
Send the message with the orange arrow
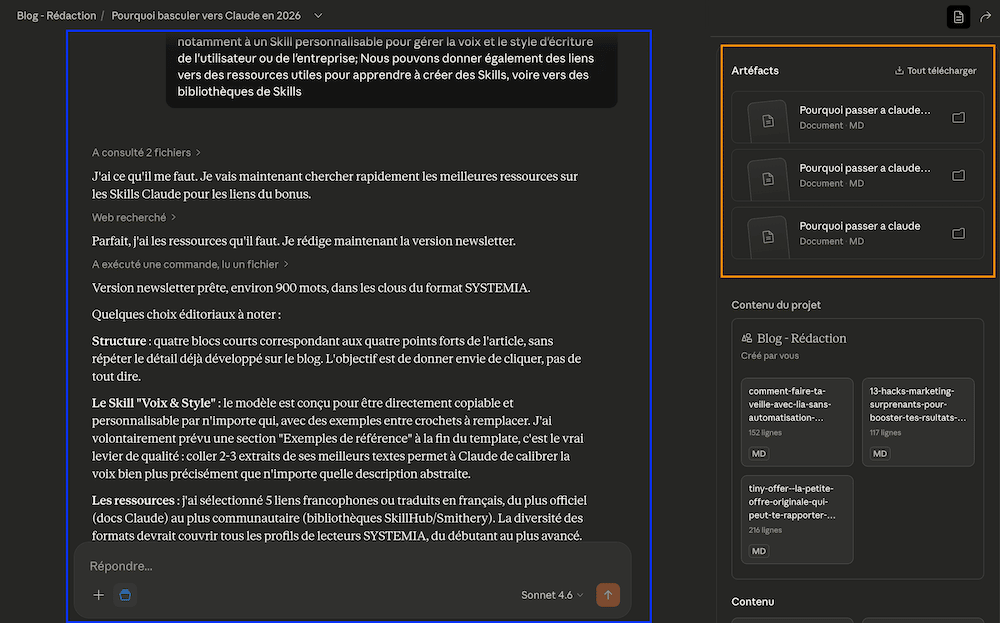(x=608, y=595)
